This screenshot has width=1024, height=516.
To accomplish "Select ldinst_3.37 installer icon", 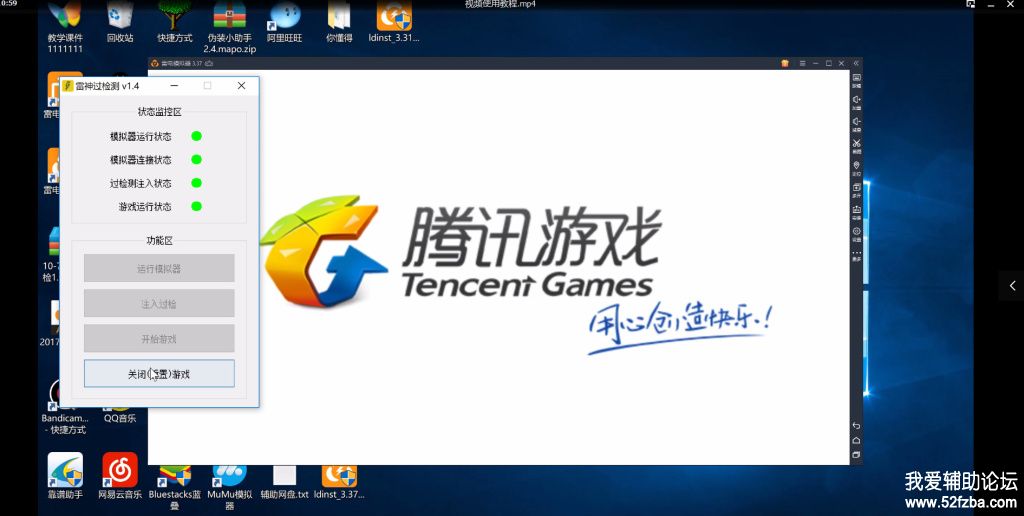I will click(x=339, y=482).
